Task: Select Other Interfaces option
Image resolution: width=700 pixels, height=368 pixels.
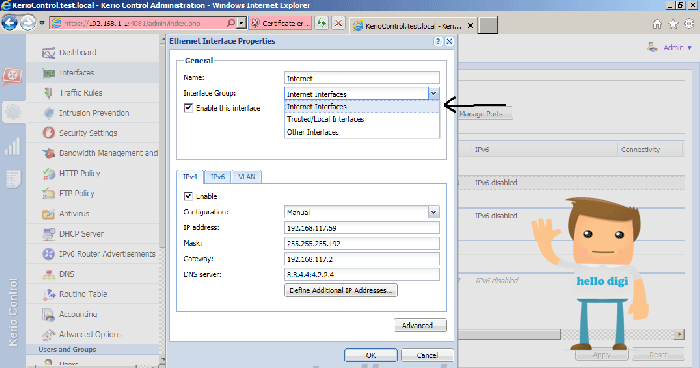Action: coord(362,132)
